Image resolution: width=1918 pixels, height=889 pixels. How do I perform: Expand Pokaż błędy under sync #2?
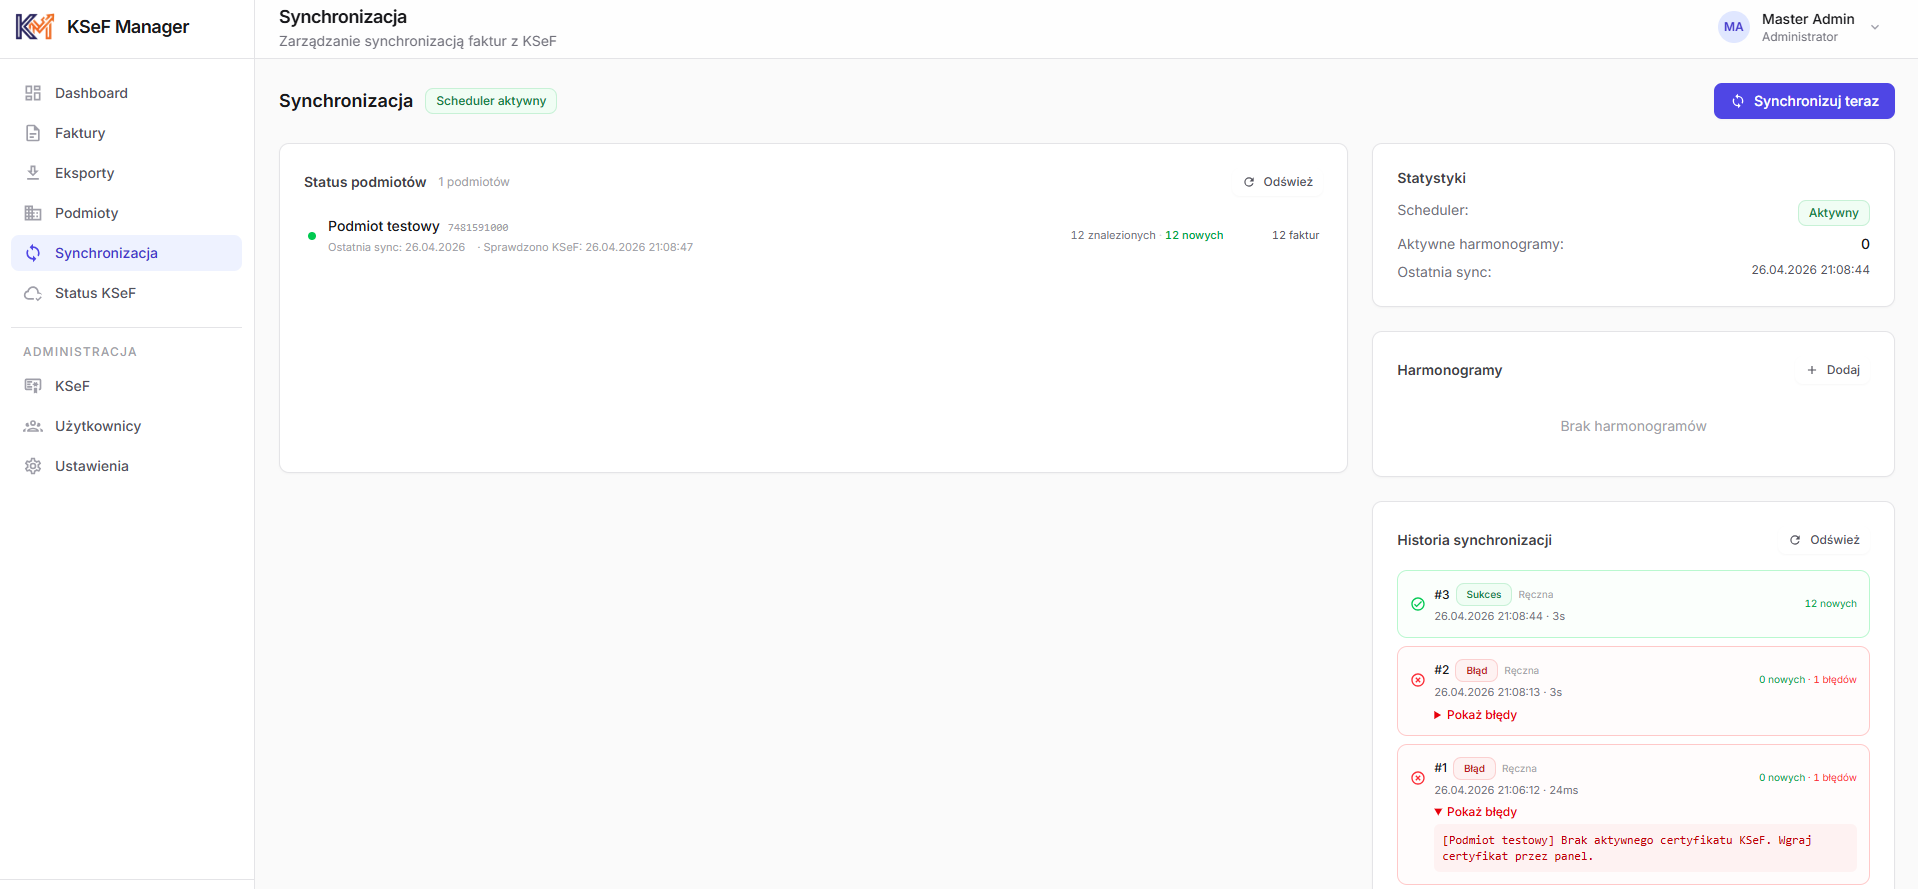pos(1476,715)
